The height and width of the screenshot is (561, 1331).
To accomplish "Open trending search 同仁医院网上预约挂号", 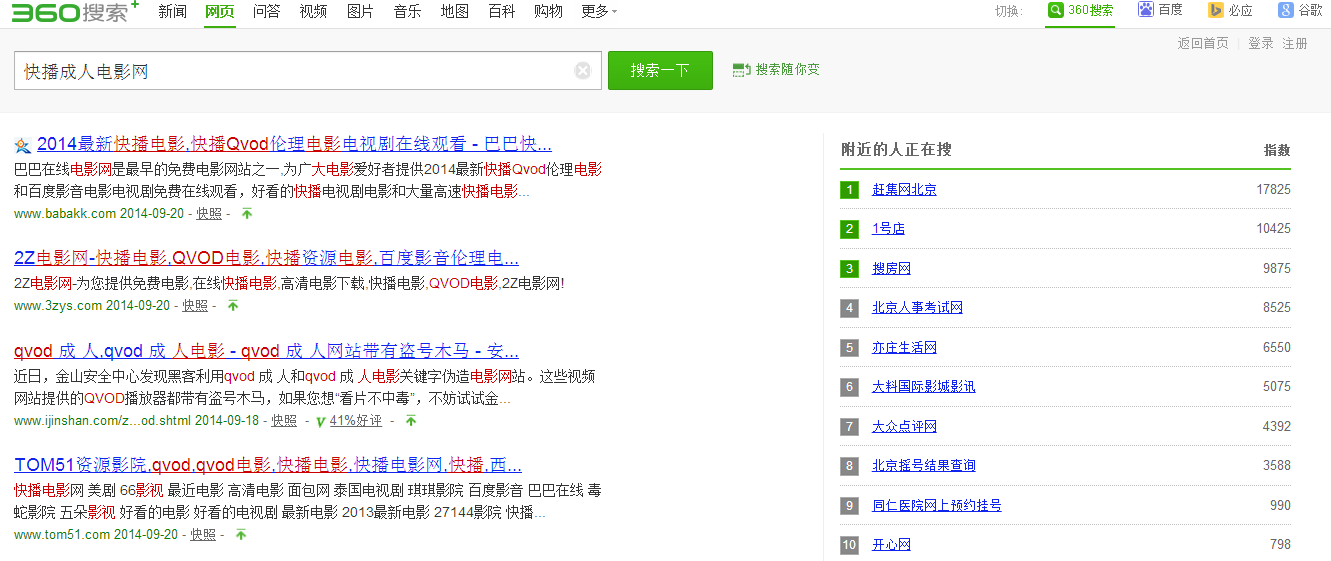I will pos(936,506).
